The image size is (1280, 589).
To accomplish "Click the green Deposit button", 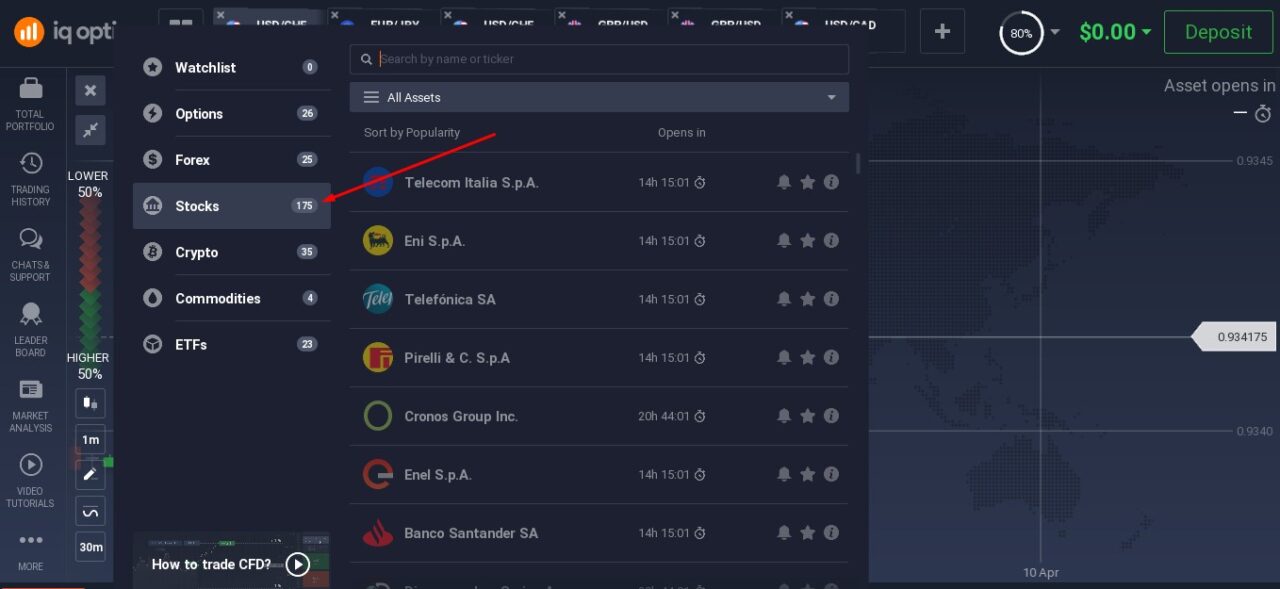I will tap(1217, 32).
